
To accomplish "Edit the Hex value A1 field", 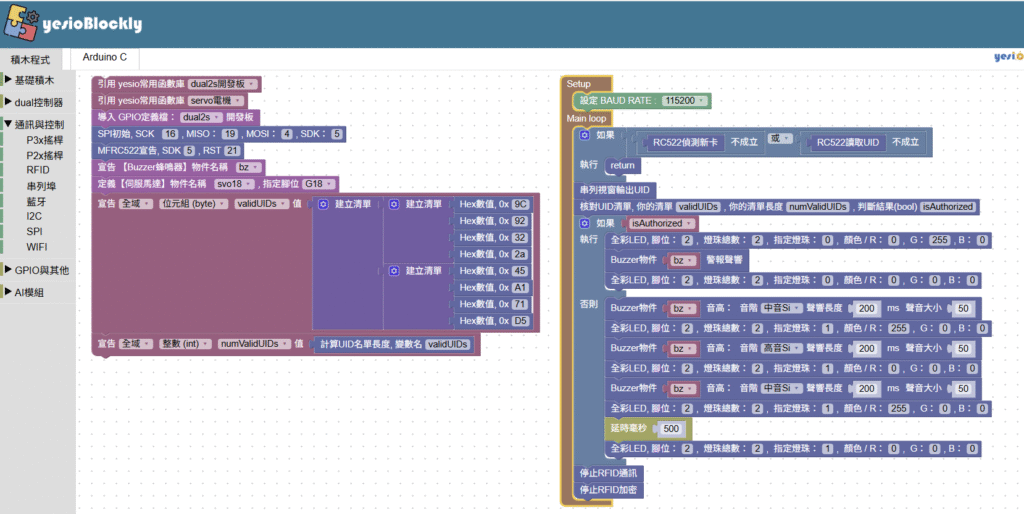I will pyautogui.click(x=520, y=287).
